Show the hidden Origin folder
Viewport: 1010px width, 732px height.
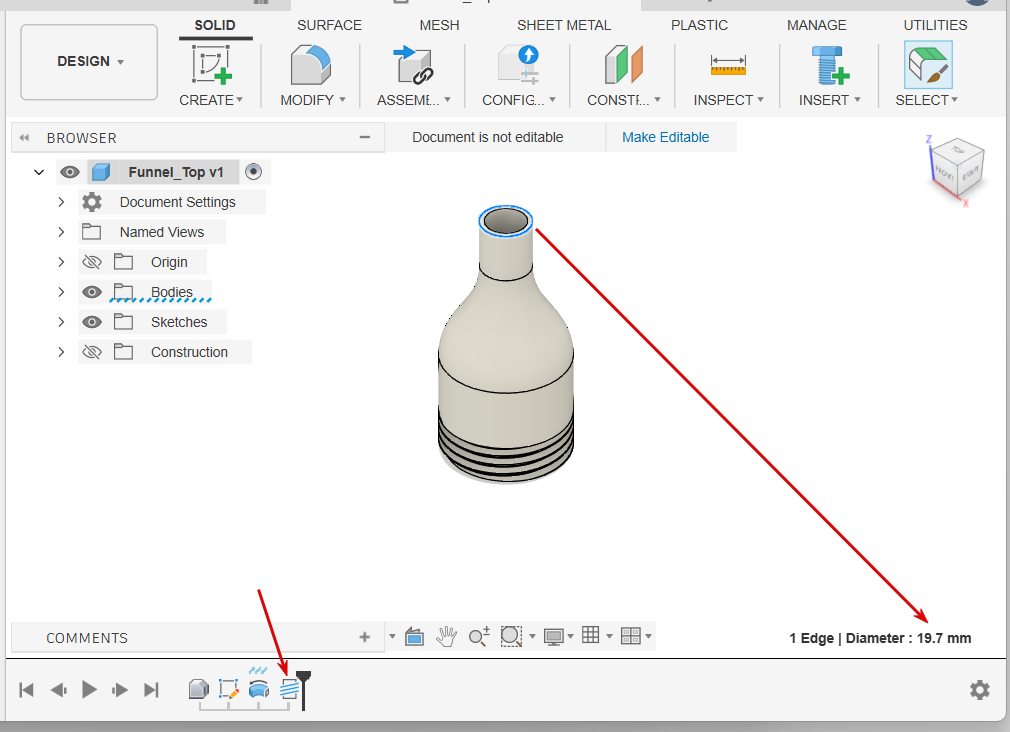[x=92, y=262]
